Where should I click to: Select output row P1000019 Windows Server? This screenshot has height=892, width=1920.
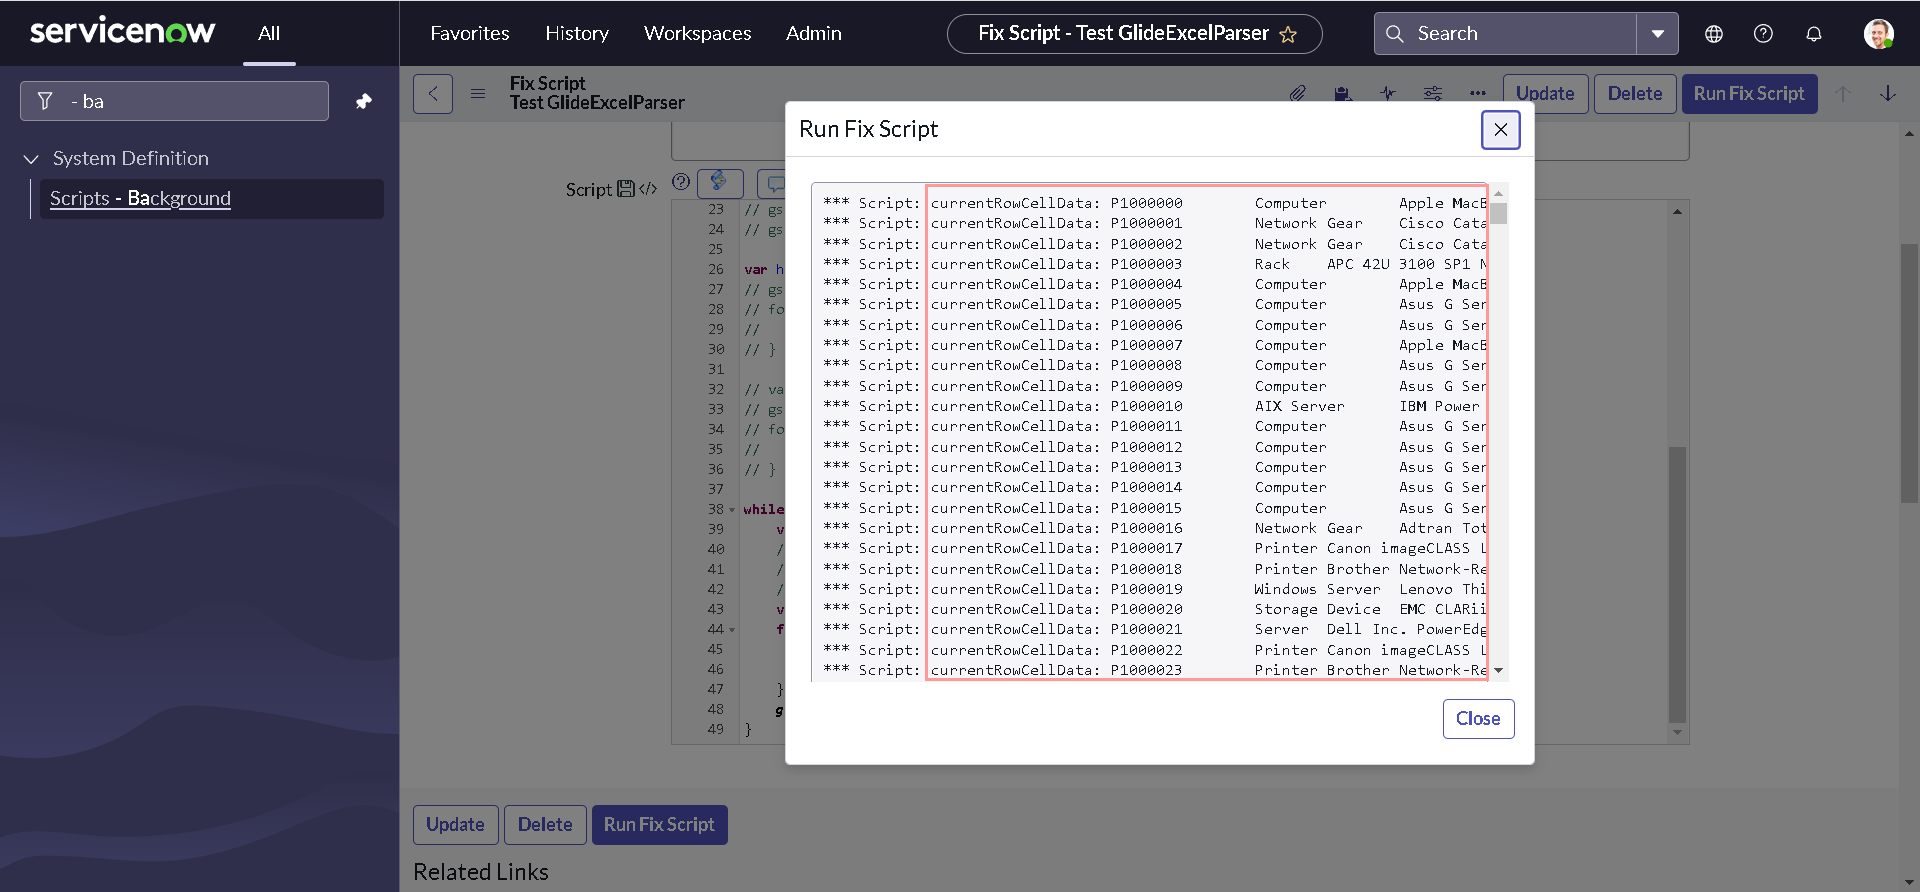click(1153, 589)
